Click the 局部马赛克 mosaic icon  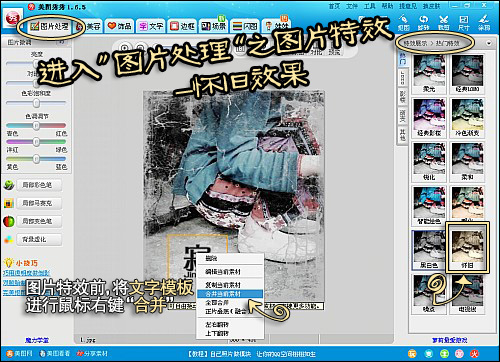pyautogui.click(x=9, y=203)
